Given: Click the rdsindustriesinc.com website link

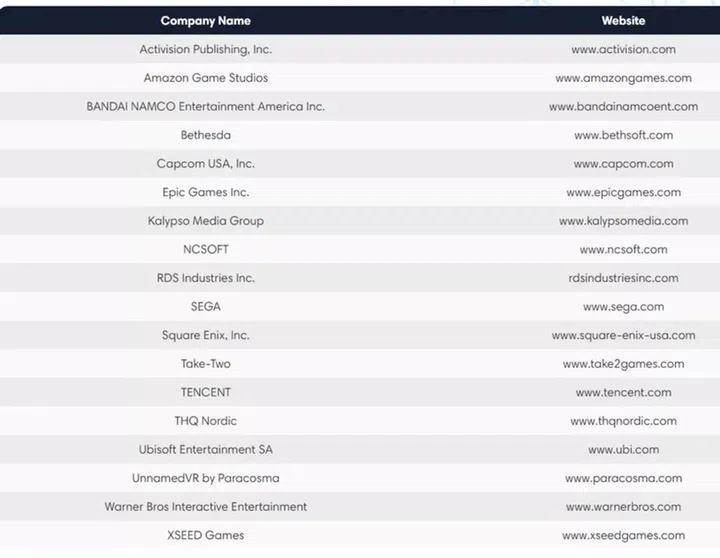Looking at the screenshot, I should pyautogui.click(x=623, y=278).
